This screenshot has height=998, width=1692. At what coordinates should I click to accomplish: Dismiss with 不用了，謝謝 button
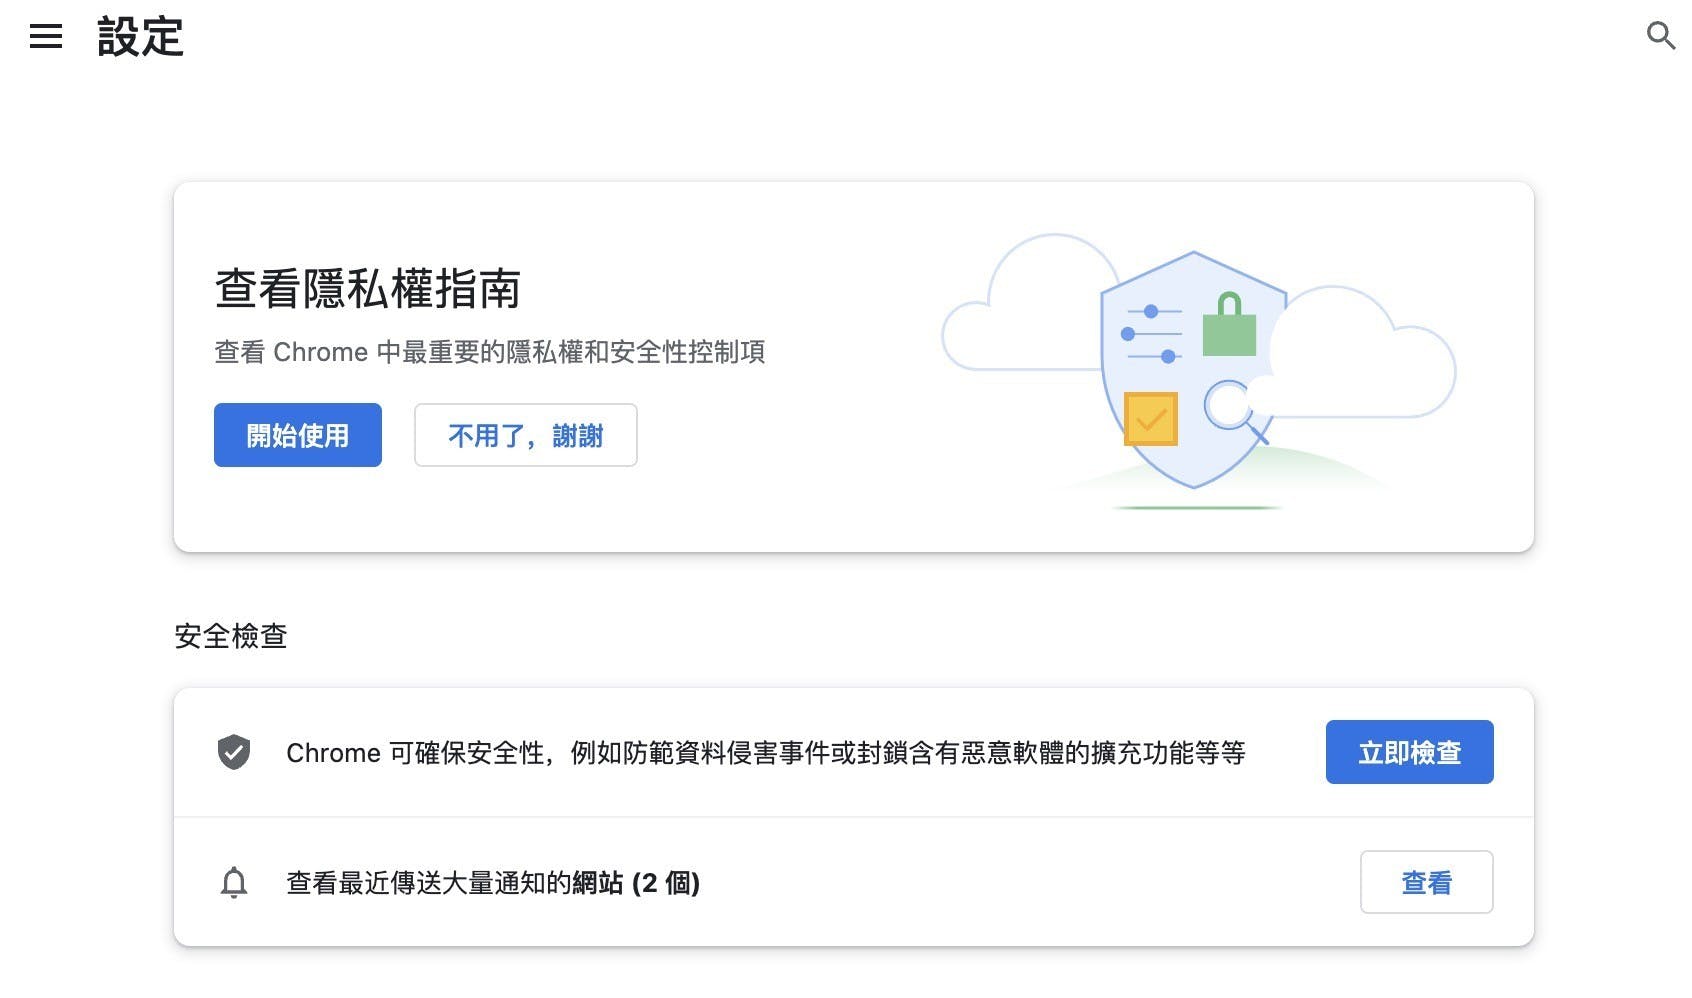point(526,435)
